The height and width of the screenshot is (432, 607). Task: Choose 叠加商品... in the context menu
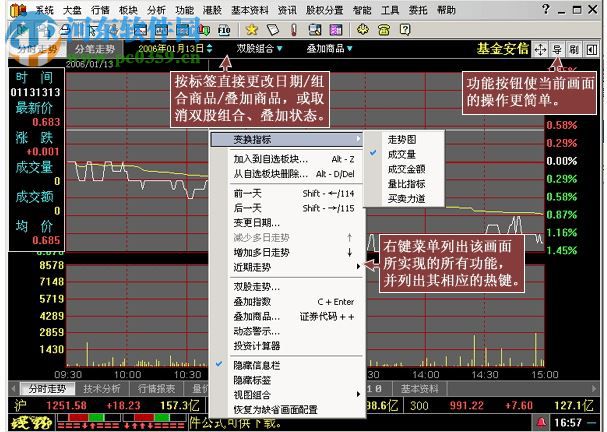286,316
